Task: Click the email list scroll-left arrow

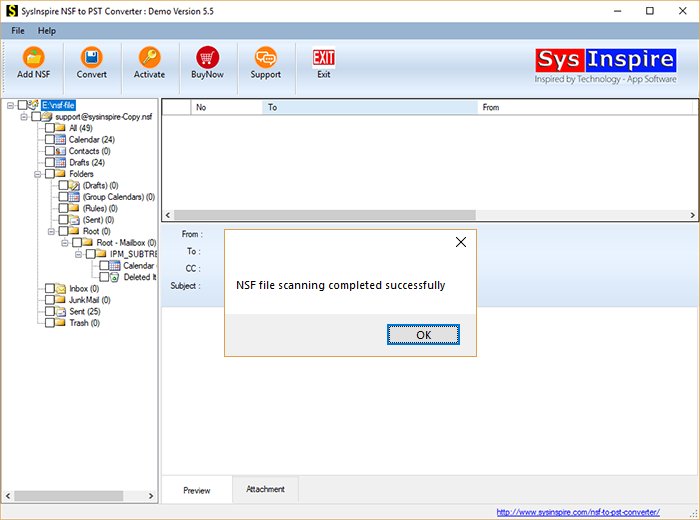Action: click(168, 215)
